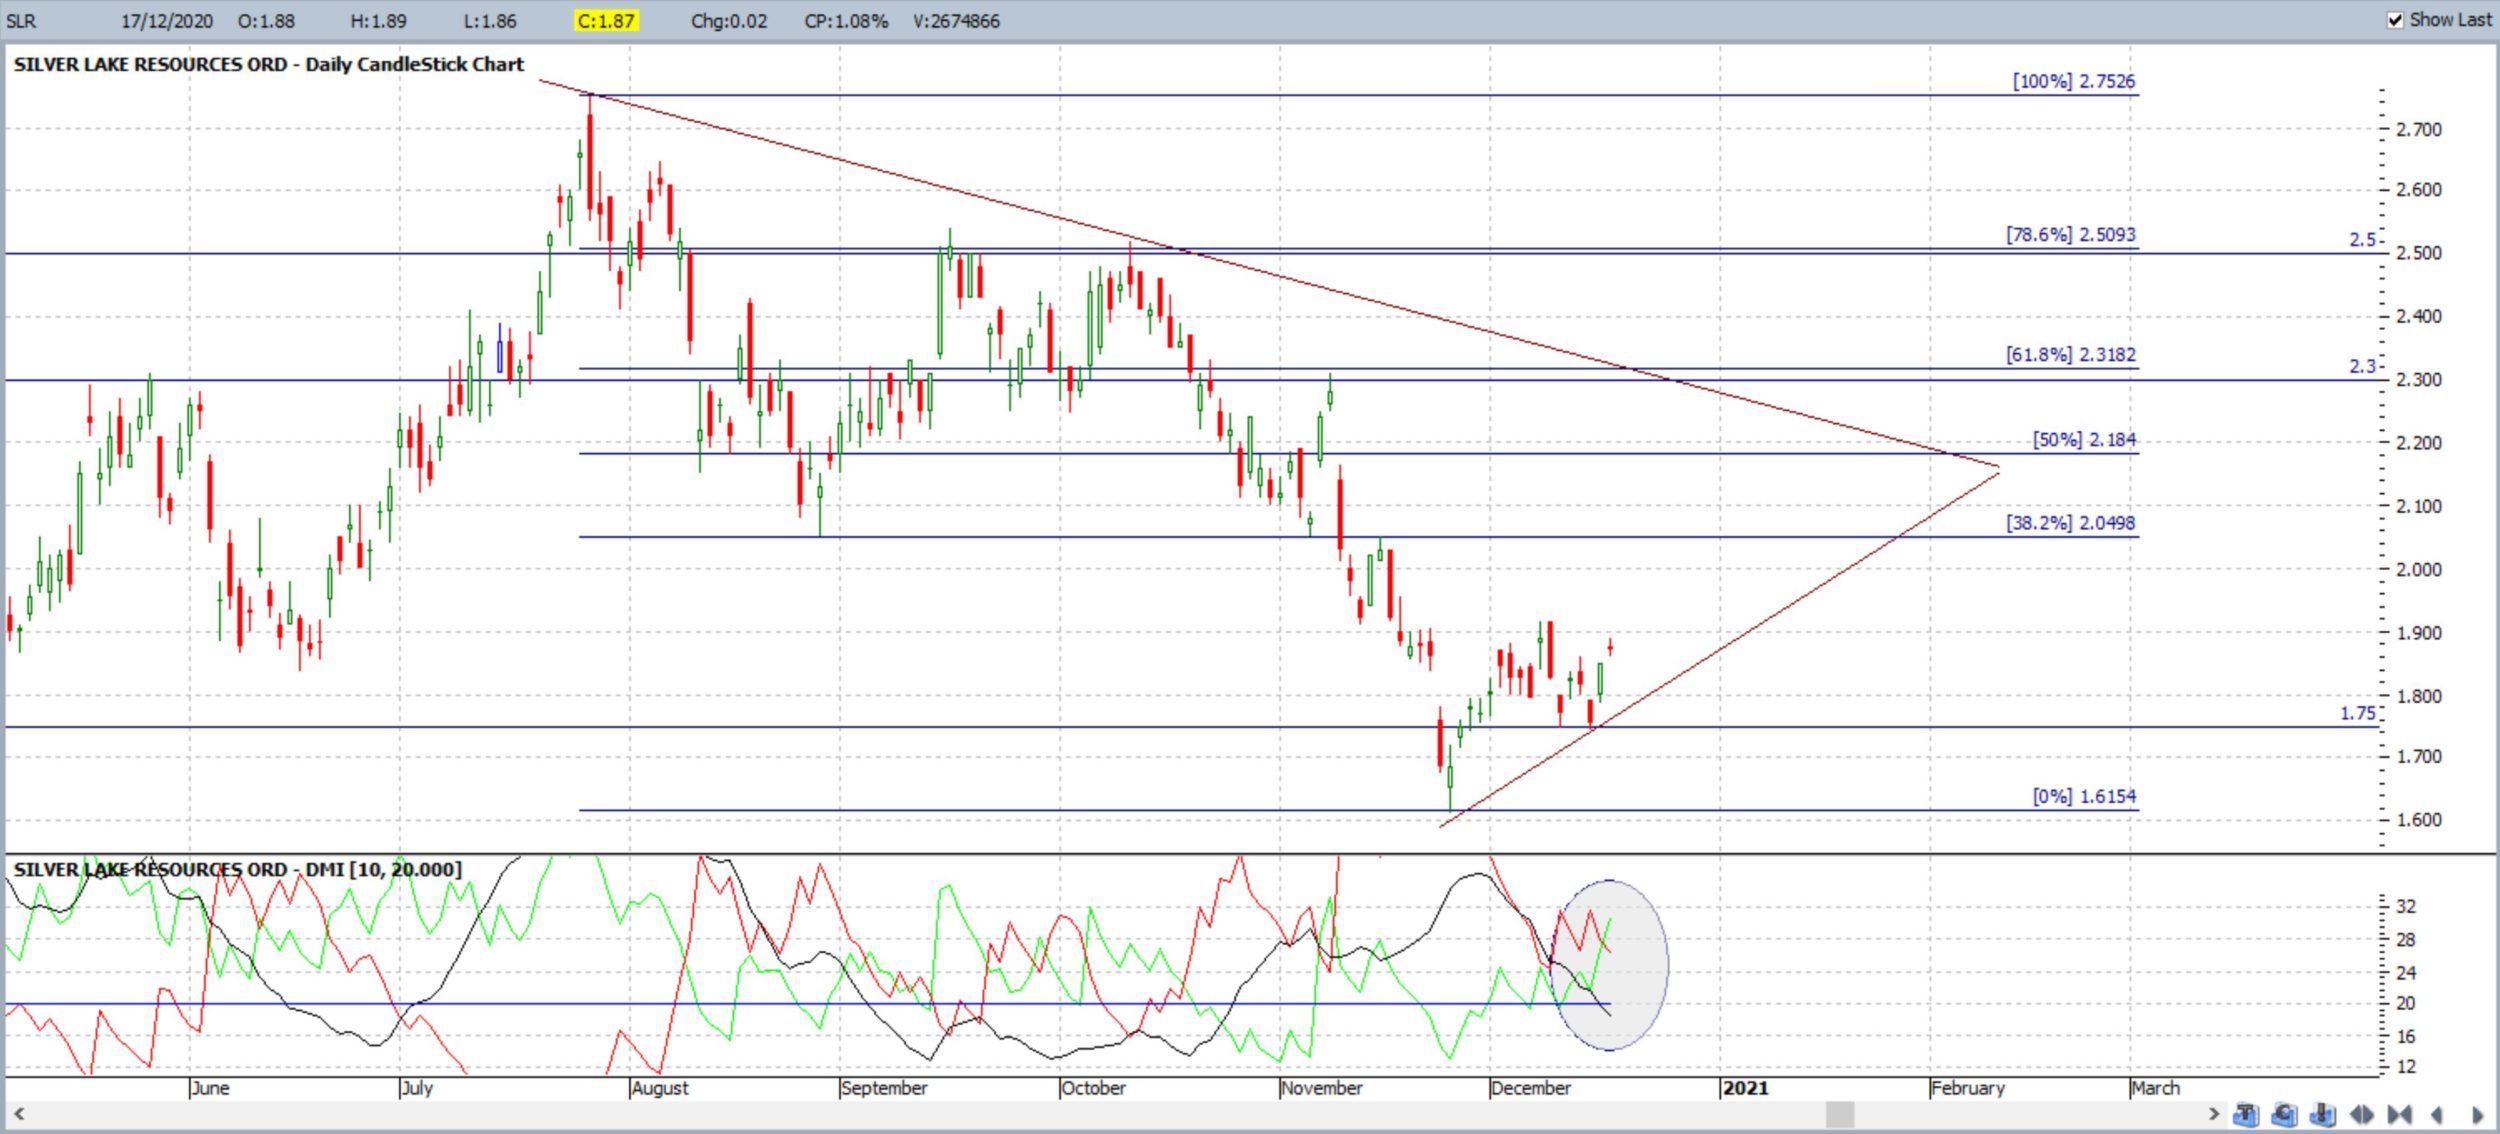Click the August label on time axis
The image size is (2500, 1134).
pyautogui.click(x=660, y=1087)
